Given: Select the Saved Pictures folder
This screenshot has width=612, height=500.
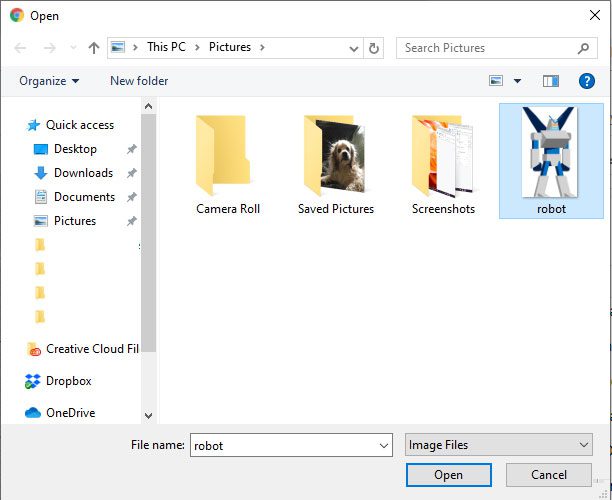Looking at the screenshot, I should tap(336, 165).
